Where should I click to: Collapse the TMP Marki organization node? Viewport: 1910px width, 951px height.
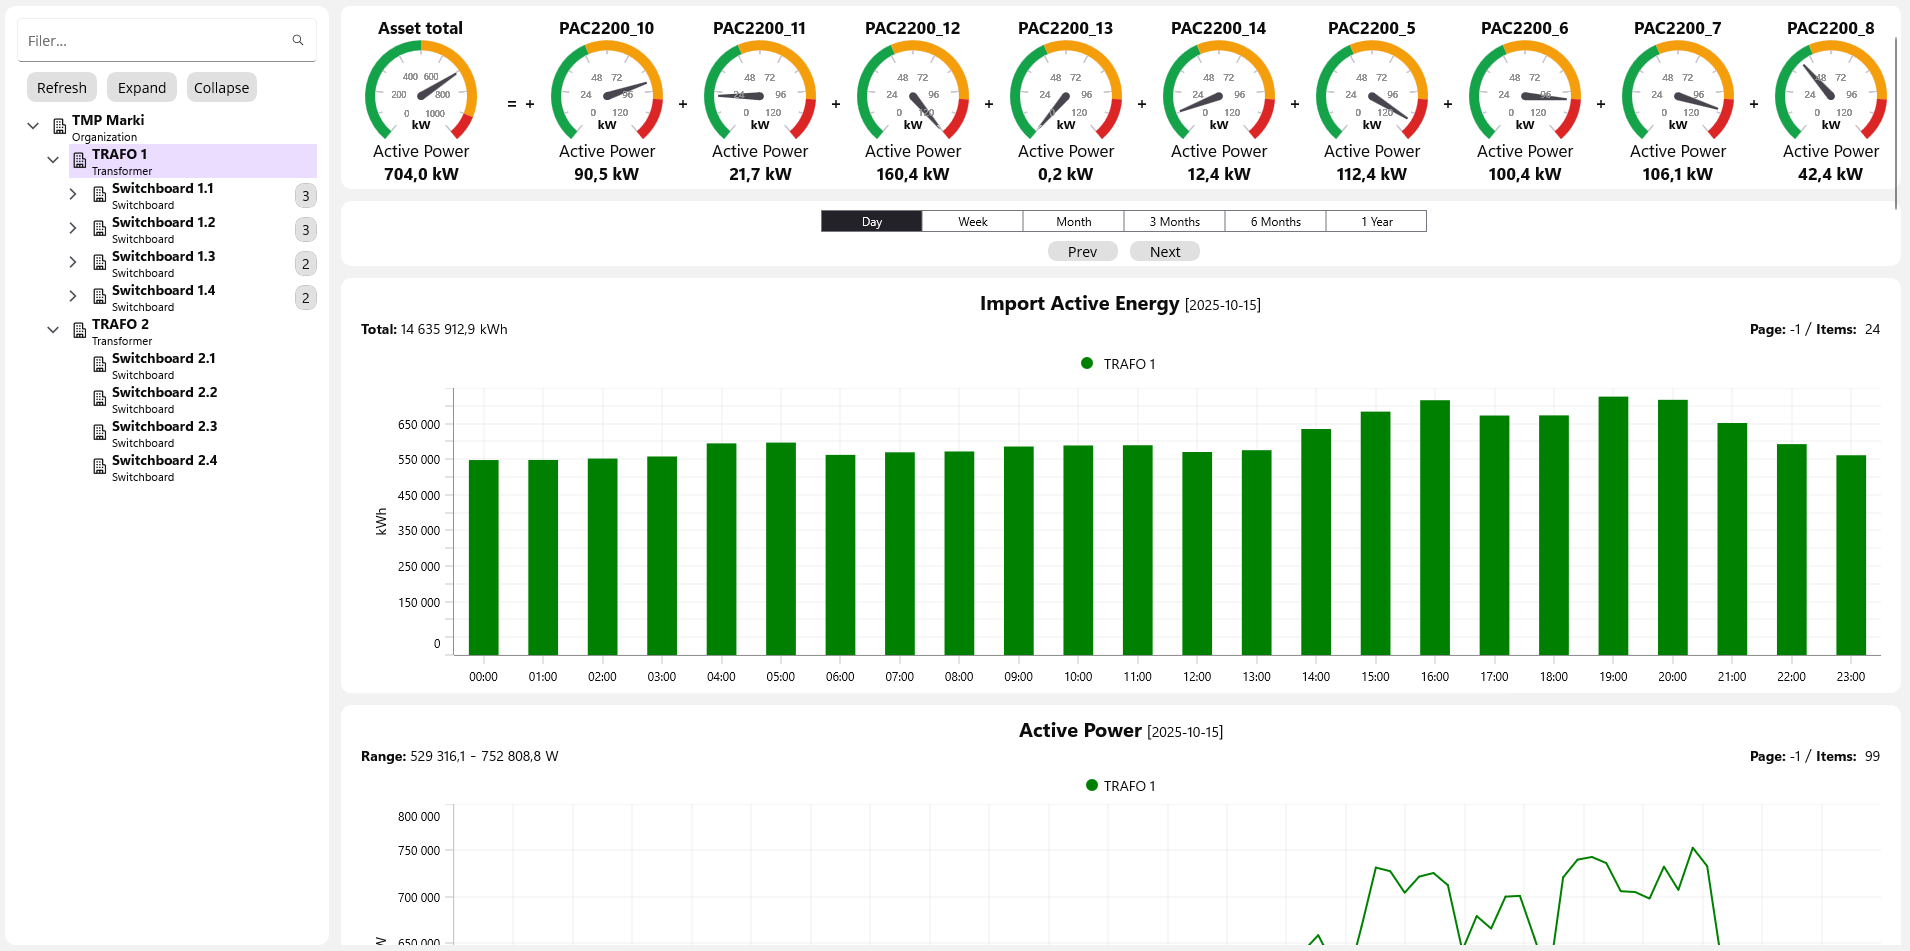(33, 126)
